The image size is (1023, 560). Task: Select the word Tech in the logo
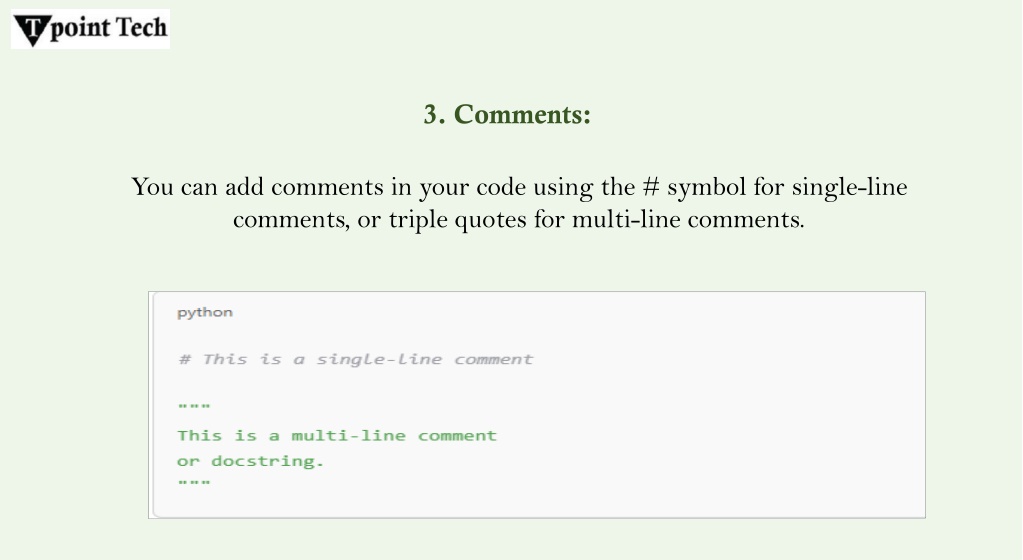pos(142,27)
